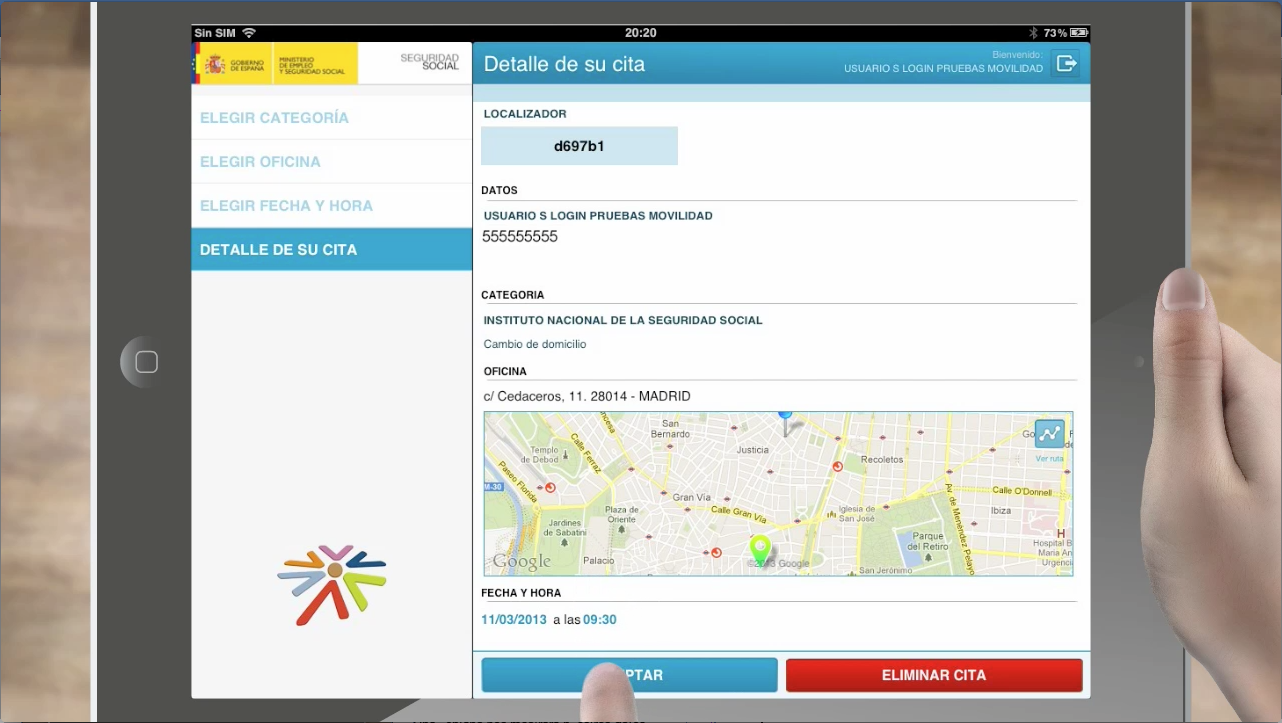Tap the colorful starburst logo in sidebar
The height and width of the screenshot is (723, 1282).
click(332, 584)
